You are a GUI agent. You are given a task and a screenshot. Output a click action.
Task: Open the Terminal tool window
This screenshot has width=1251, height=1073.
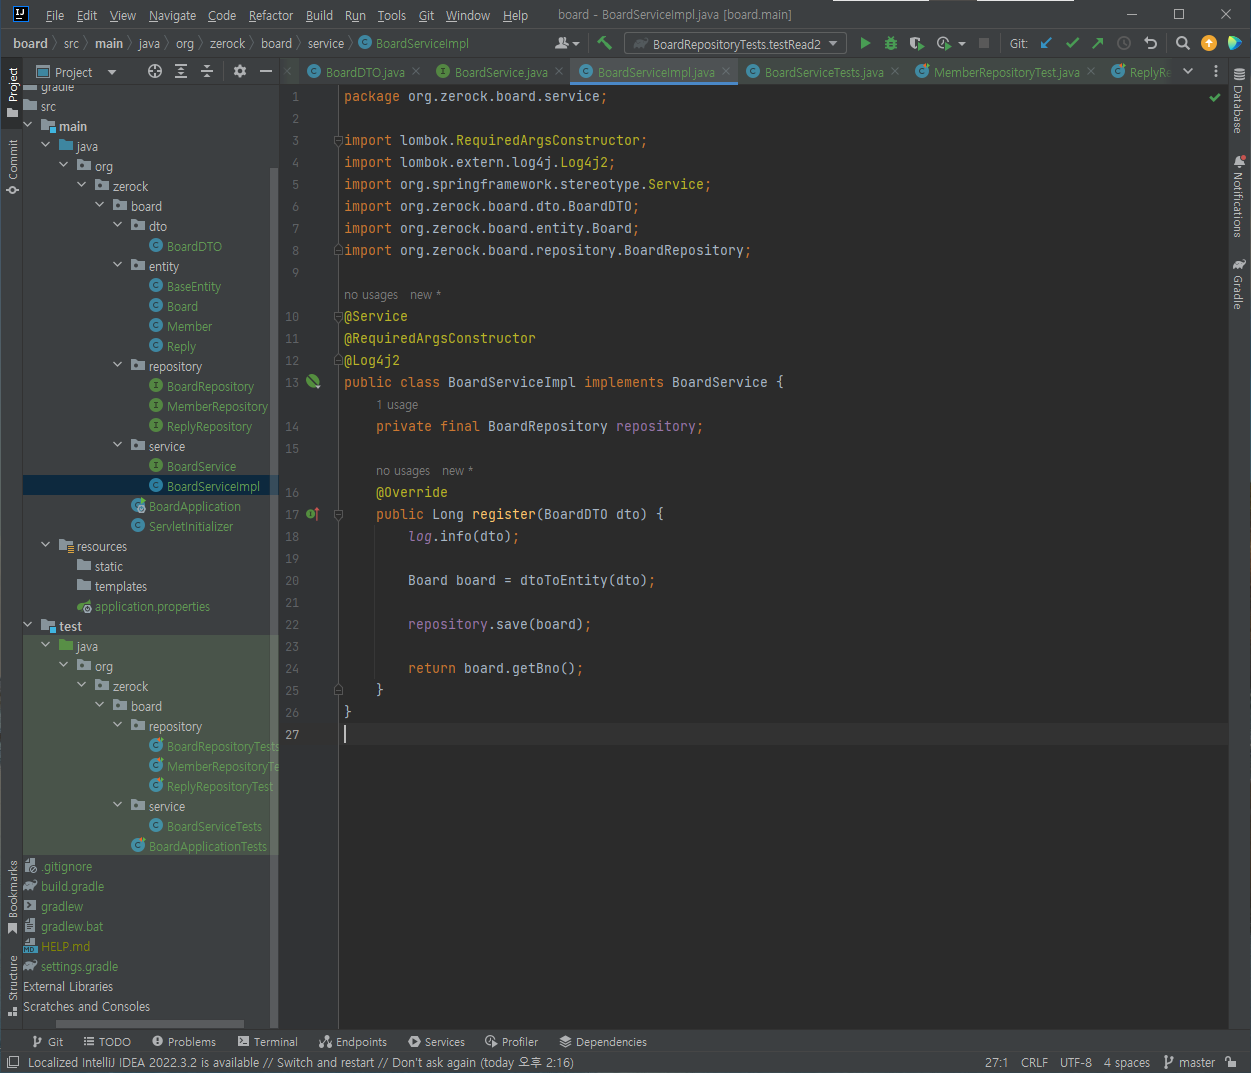268,1041
